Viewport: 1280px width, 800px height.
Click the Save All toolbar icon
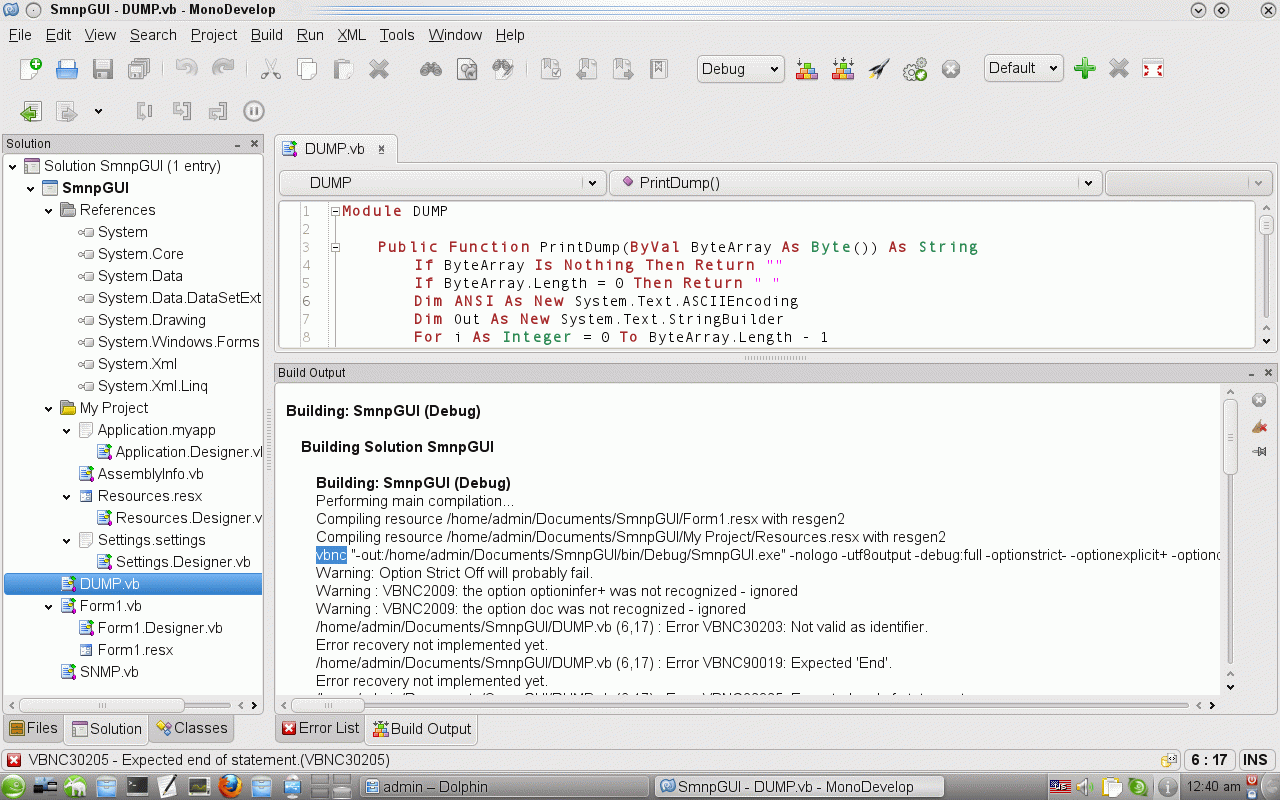click(139, 68)
